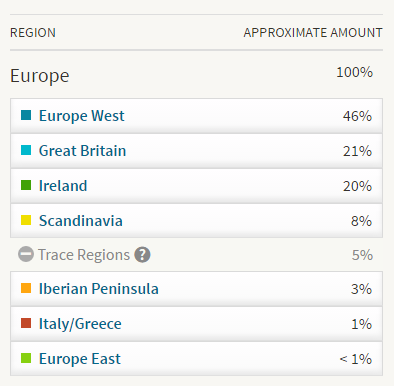Click the Trace Regions label
This screenshot has width=394, height=386.
coord(84,255)
